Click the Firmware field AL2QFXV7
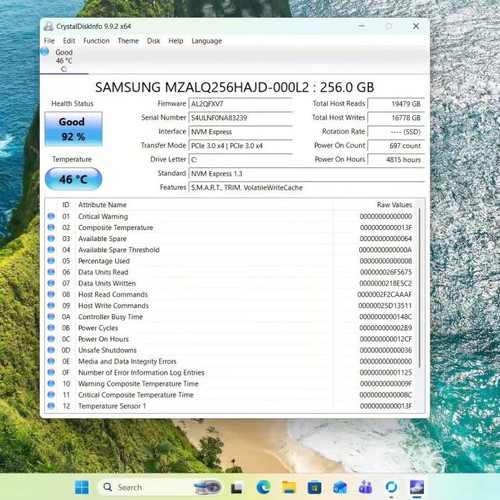This screenshot has height=500, width=500. pos(240,104)
